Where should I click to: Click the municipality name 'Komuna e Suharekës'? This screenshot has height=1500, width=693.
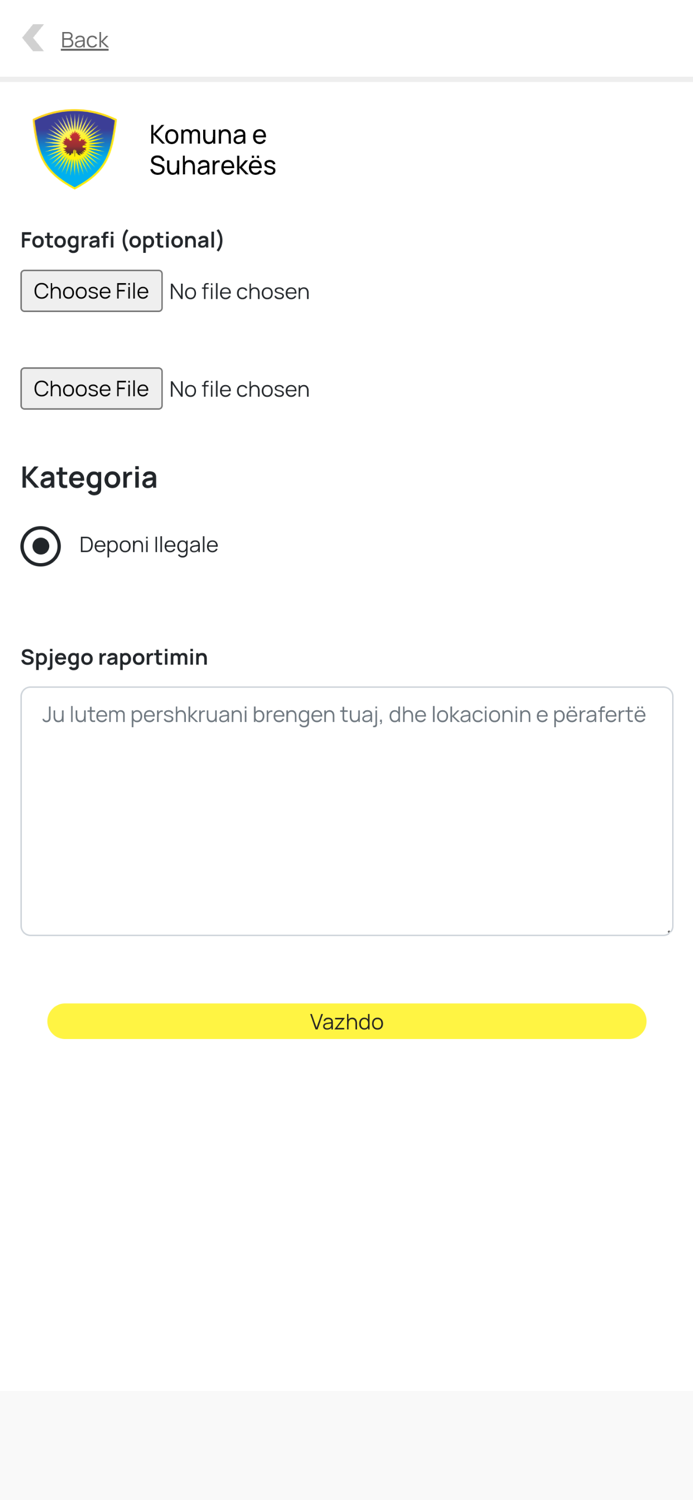pos(212,148)
